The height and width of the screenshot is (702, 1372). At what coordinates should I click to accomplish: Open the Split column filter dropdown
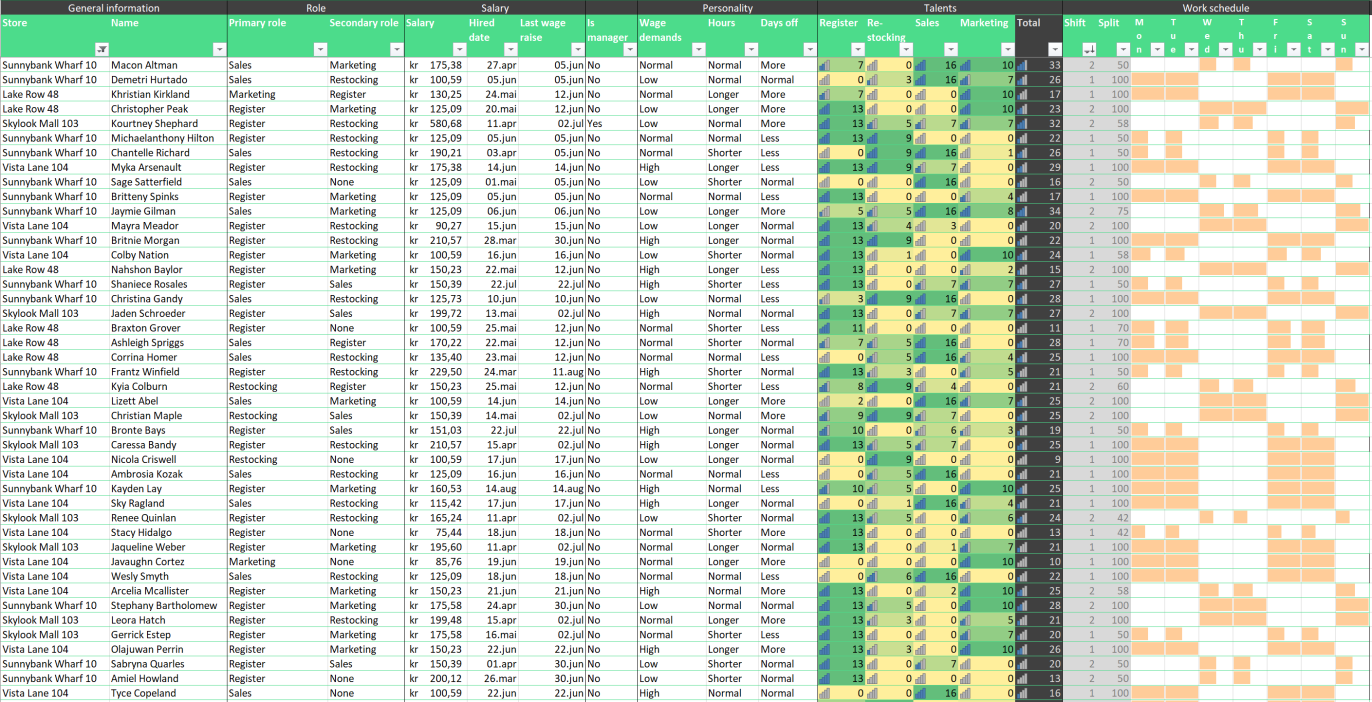1123,49
